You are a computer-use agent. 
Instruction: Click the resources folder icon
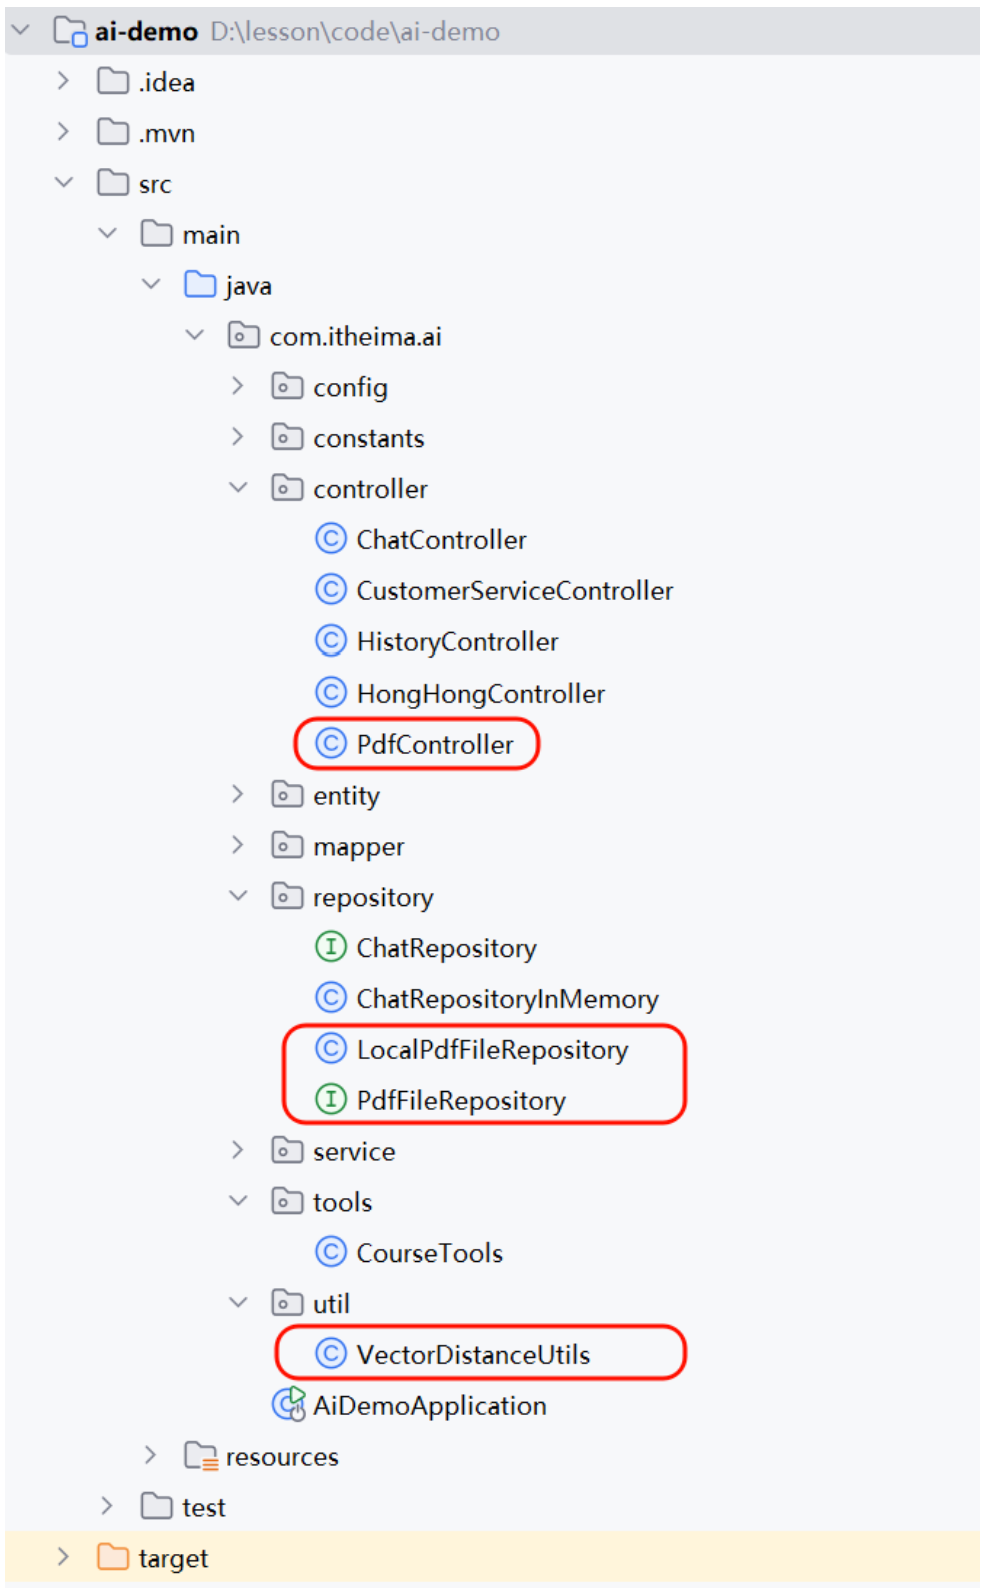pyautogui.click(x=201, y=1456)
